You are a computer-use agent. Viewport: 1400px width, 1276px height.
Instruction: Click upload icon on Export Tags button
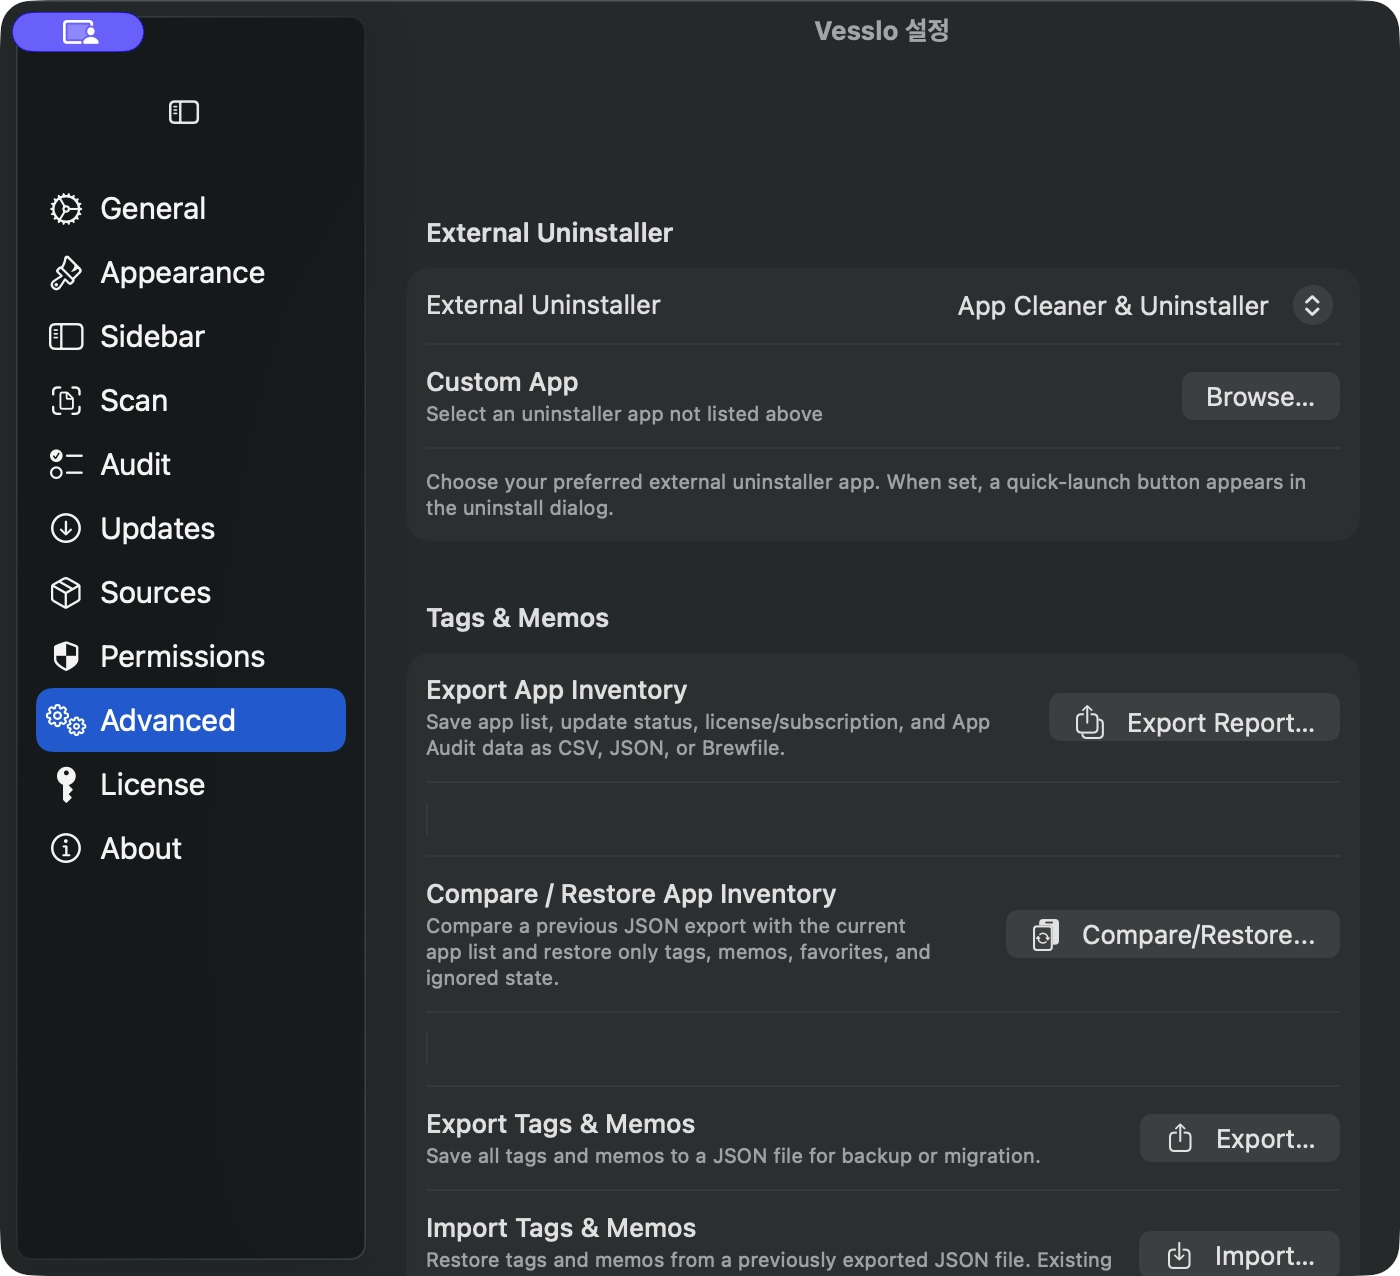(x=1180, y=1138)
